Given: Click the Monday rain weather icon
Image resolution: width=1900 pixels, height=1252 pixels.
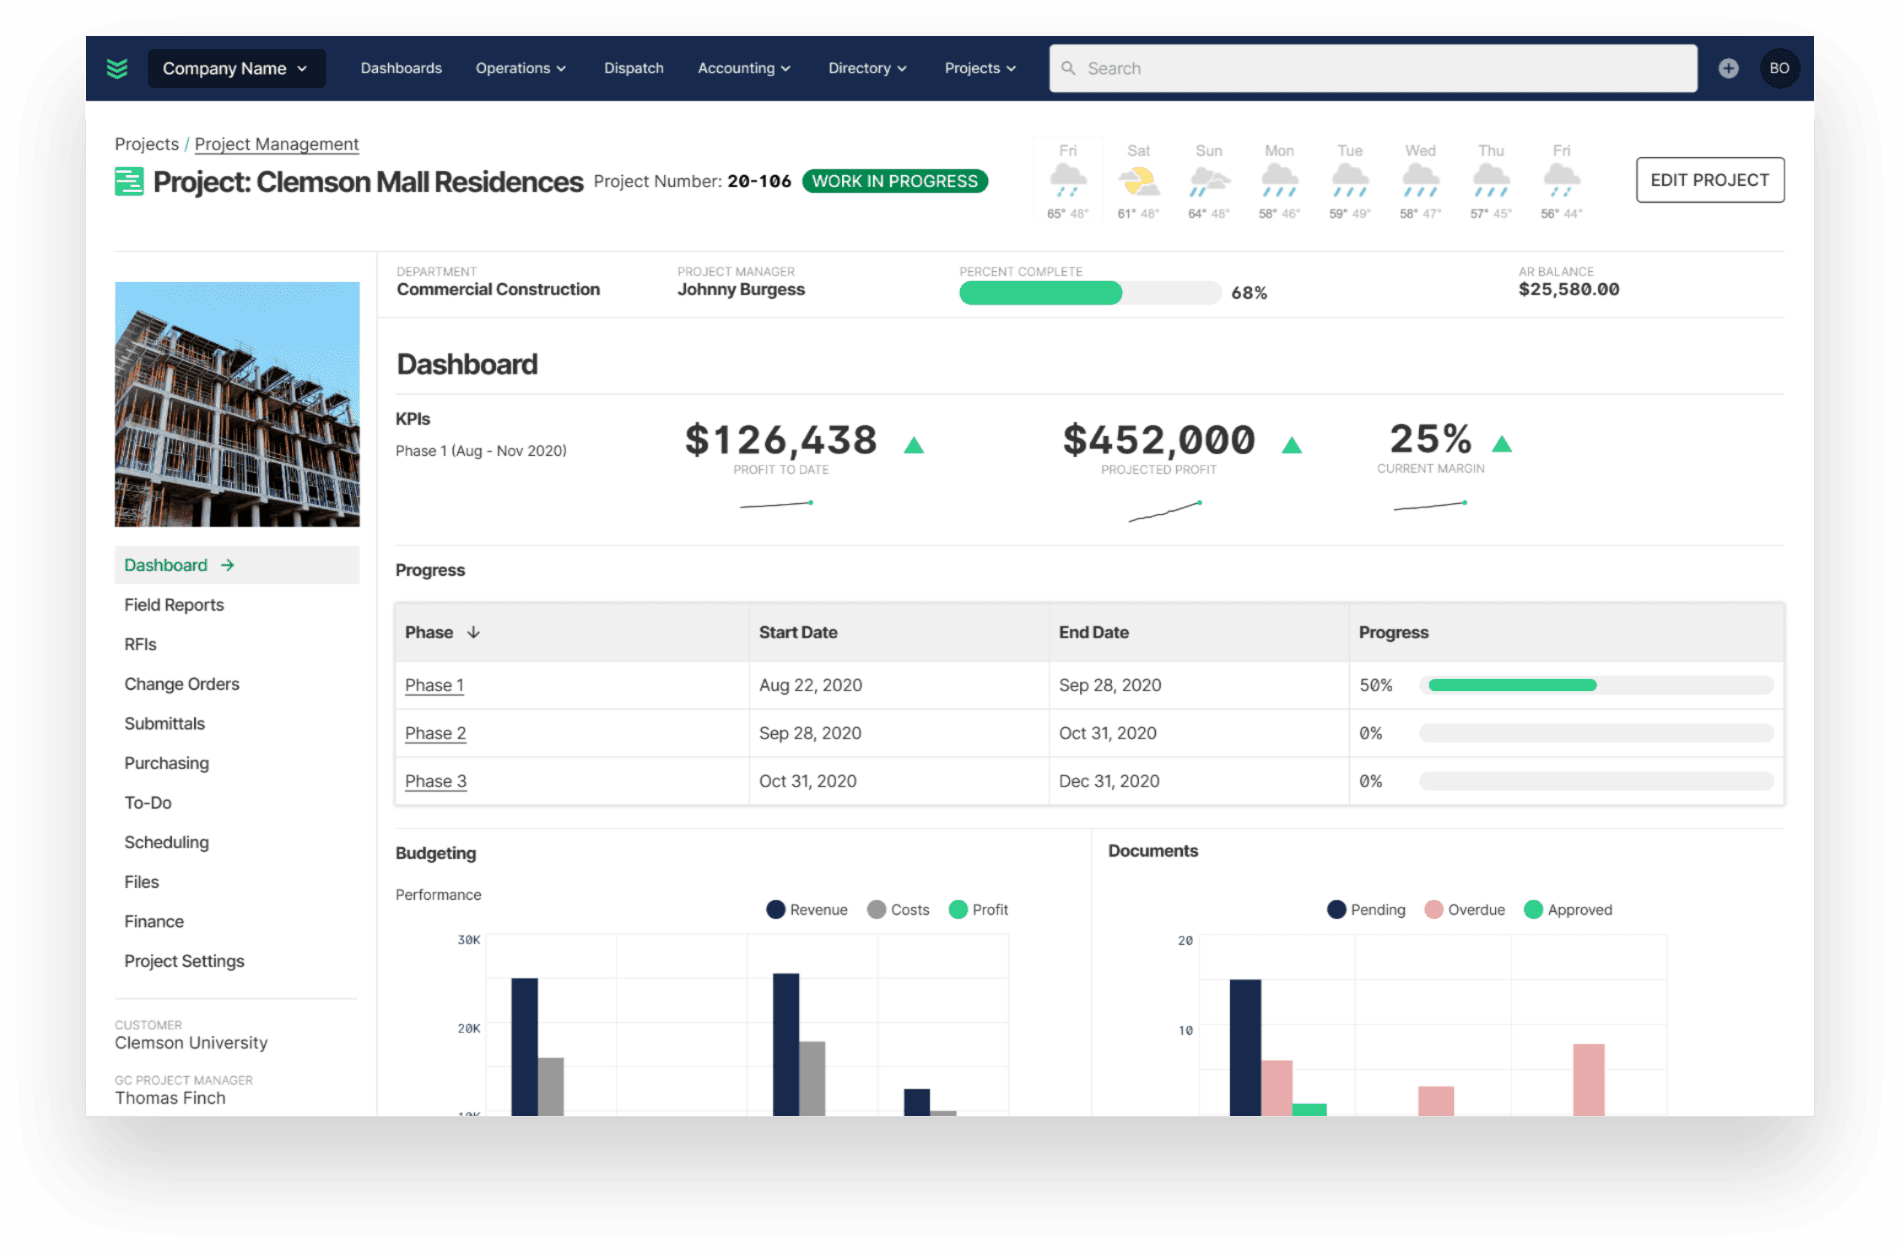Looking at the screenshot, I should (x=1280, y=182).
